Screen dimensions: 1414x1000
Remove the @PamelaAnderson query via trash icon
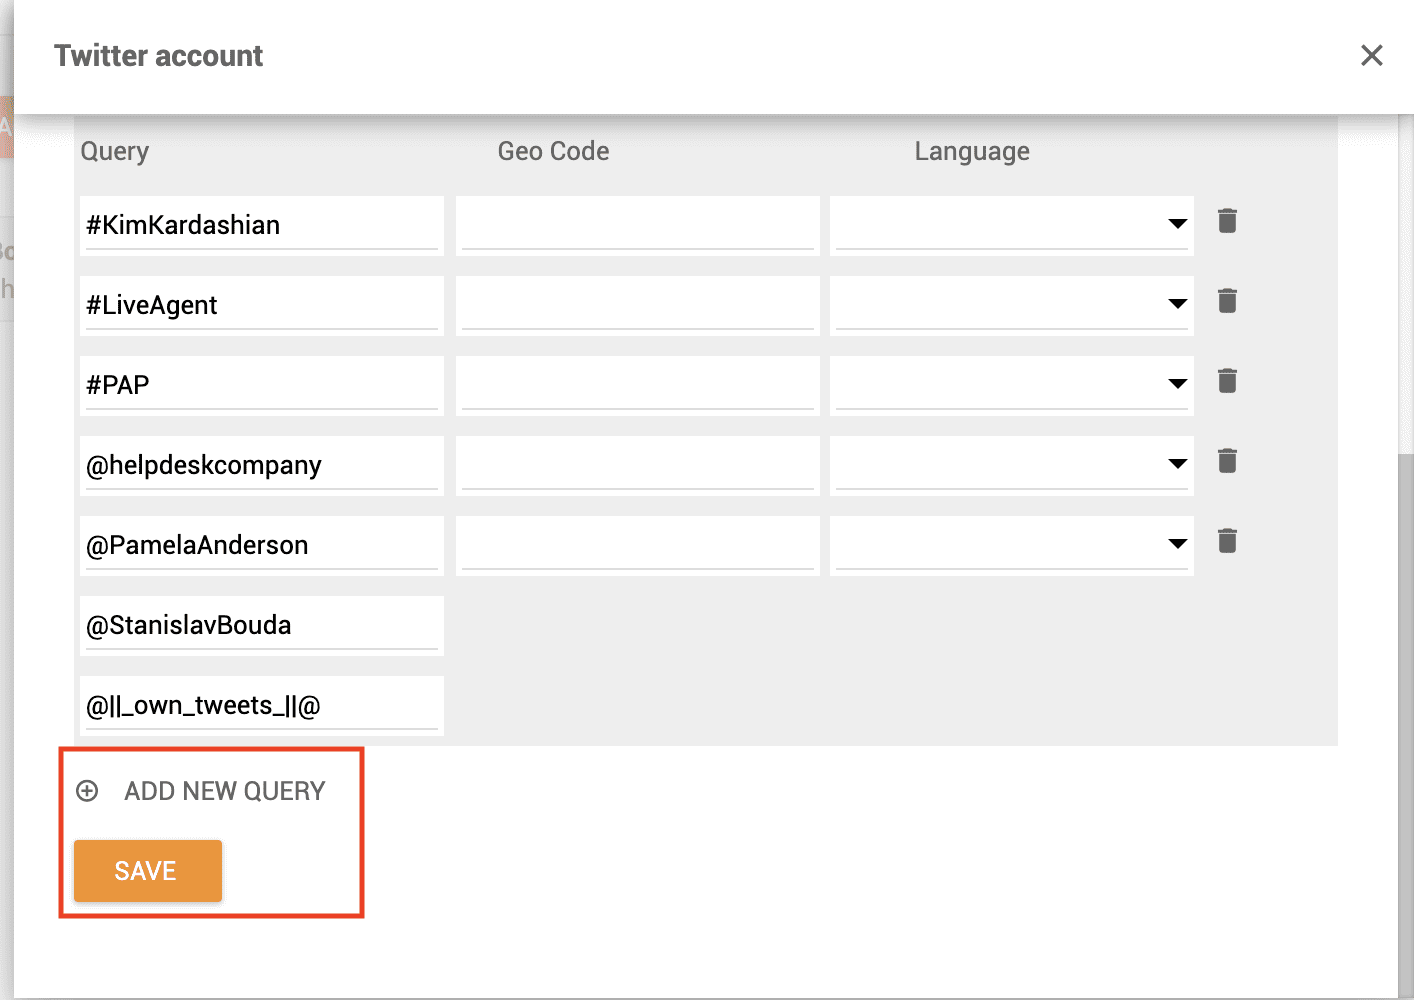[1227, 541]
